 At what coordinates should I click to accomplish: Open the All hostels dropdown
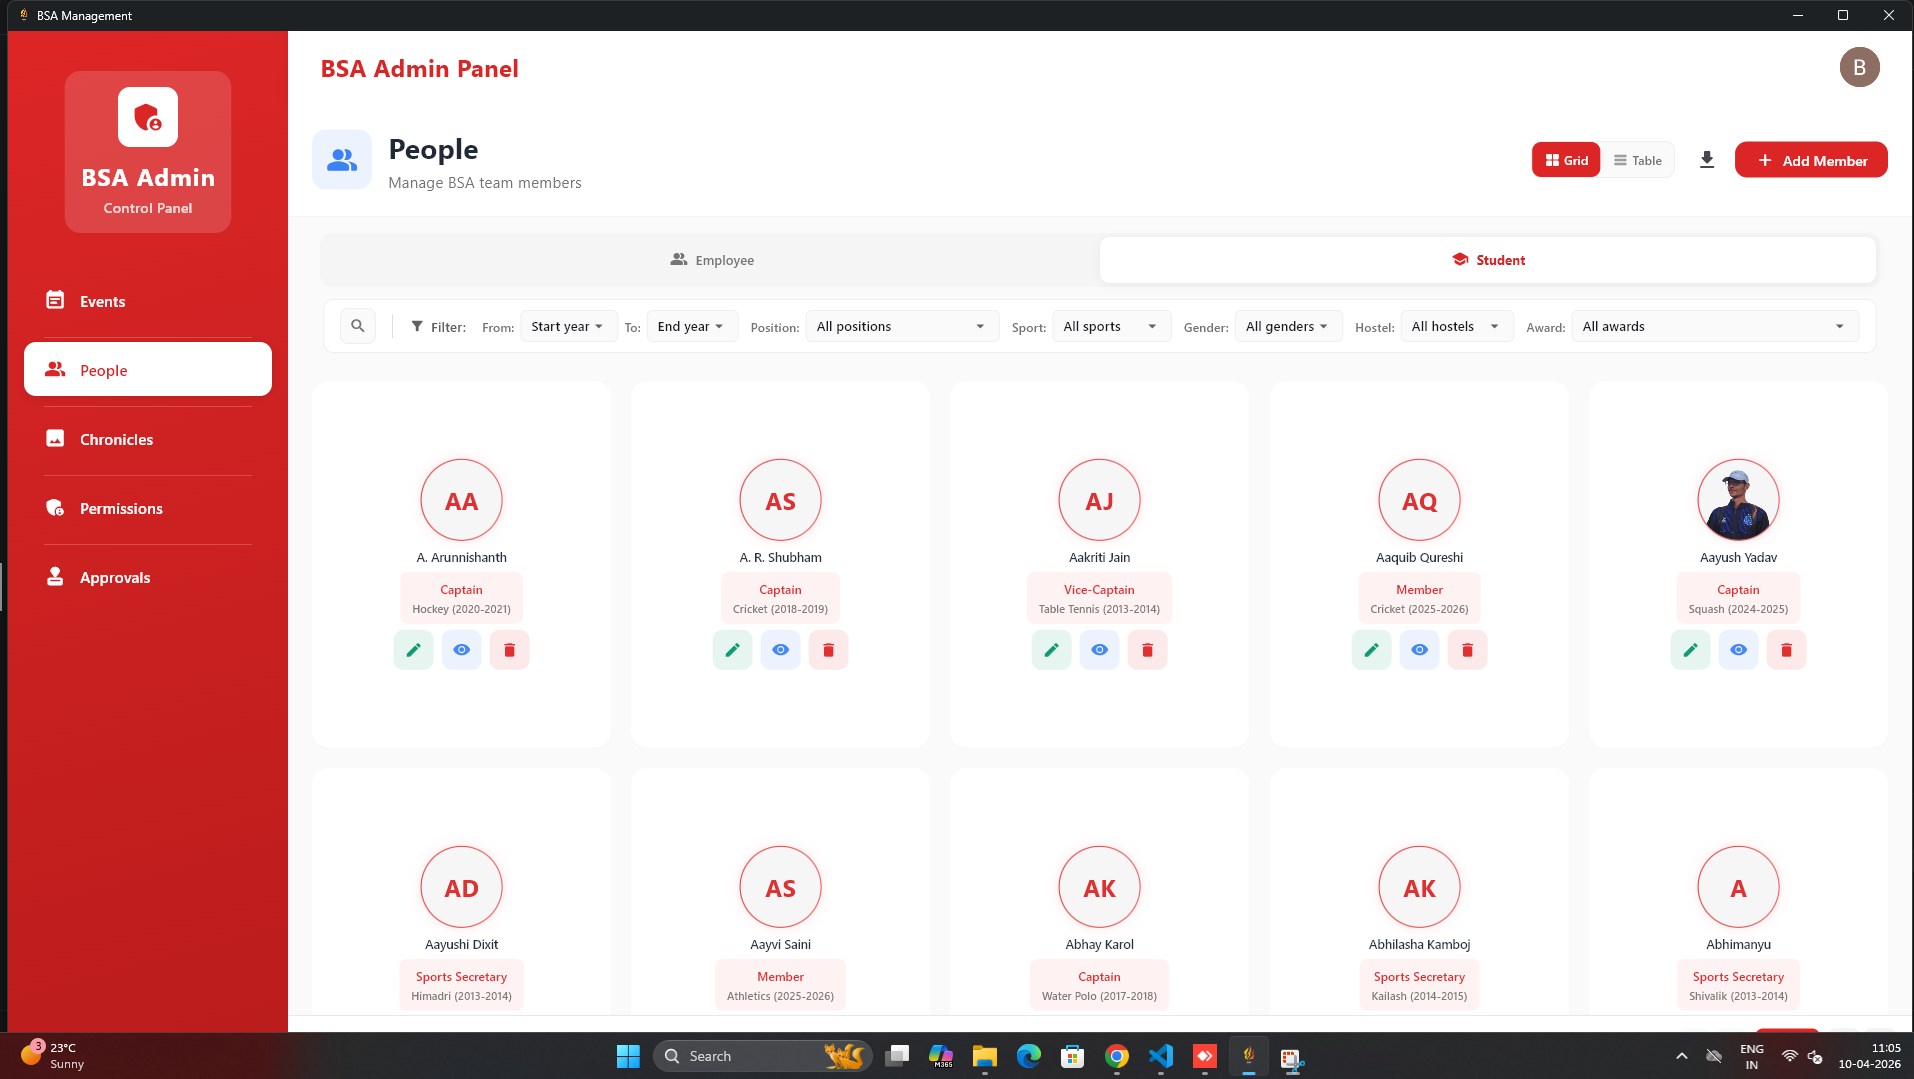pos(1456,326)
